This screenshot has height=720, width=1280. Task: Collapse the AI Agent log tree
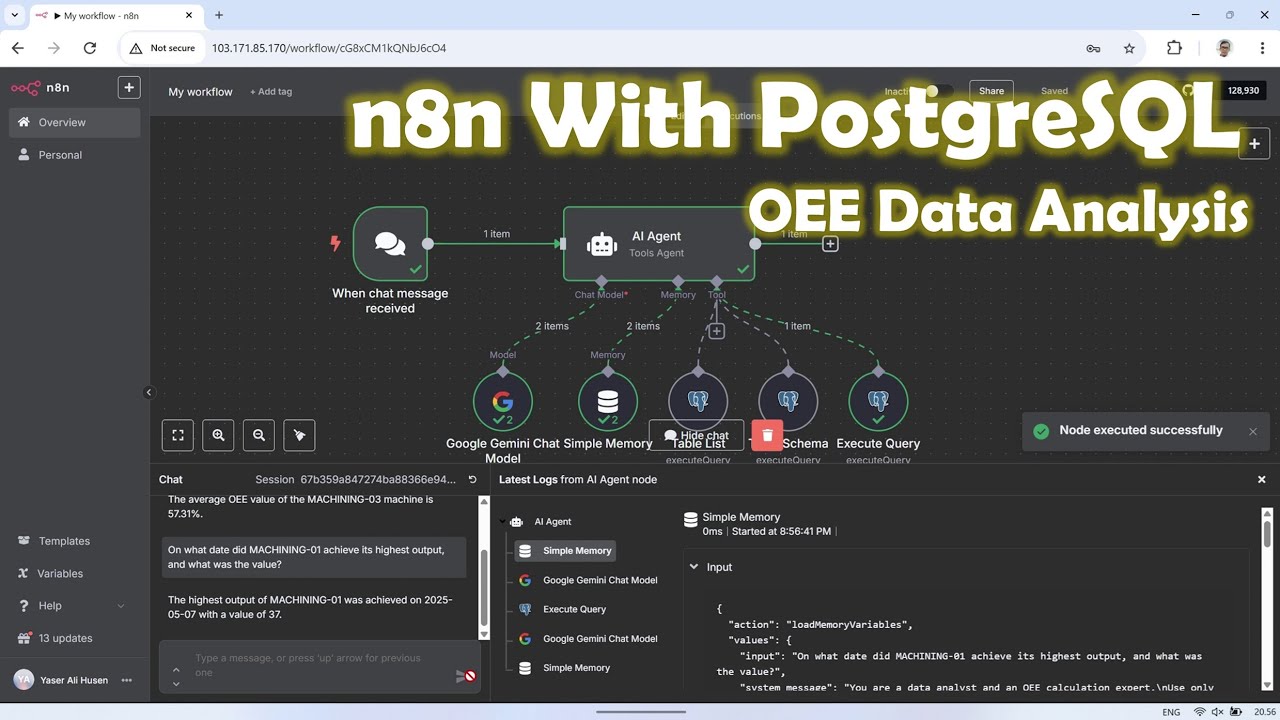click(503, 522)
